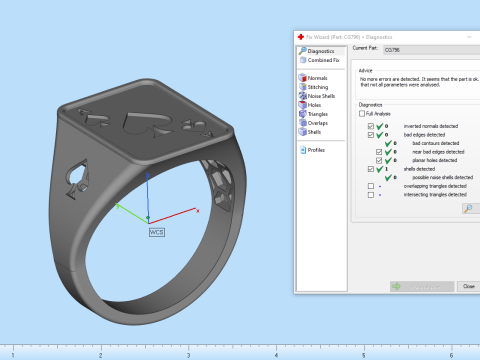Click the green checkmark beside bad contours detected
Image resolution: width=480 pixels, height=360 pixels.
(388, 143)
